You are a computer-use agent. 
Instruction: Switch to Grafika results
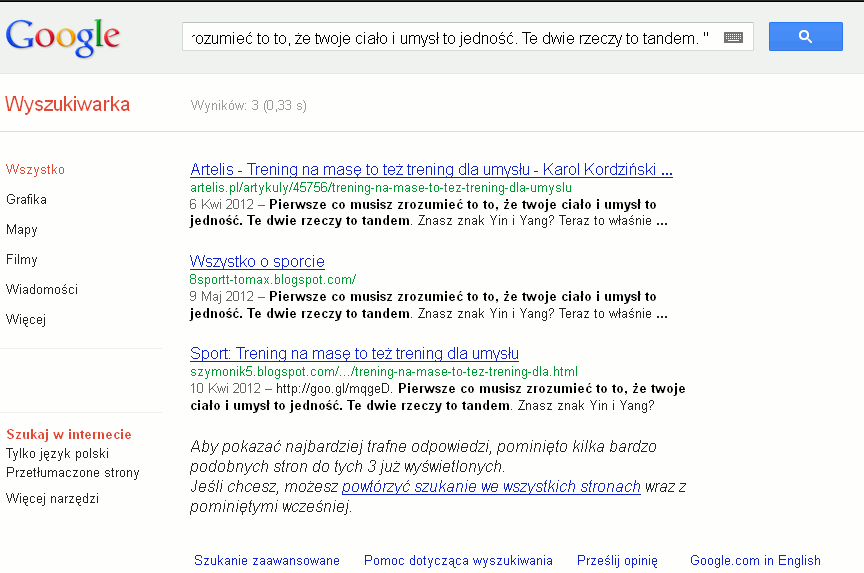[26, 199]
